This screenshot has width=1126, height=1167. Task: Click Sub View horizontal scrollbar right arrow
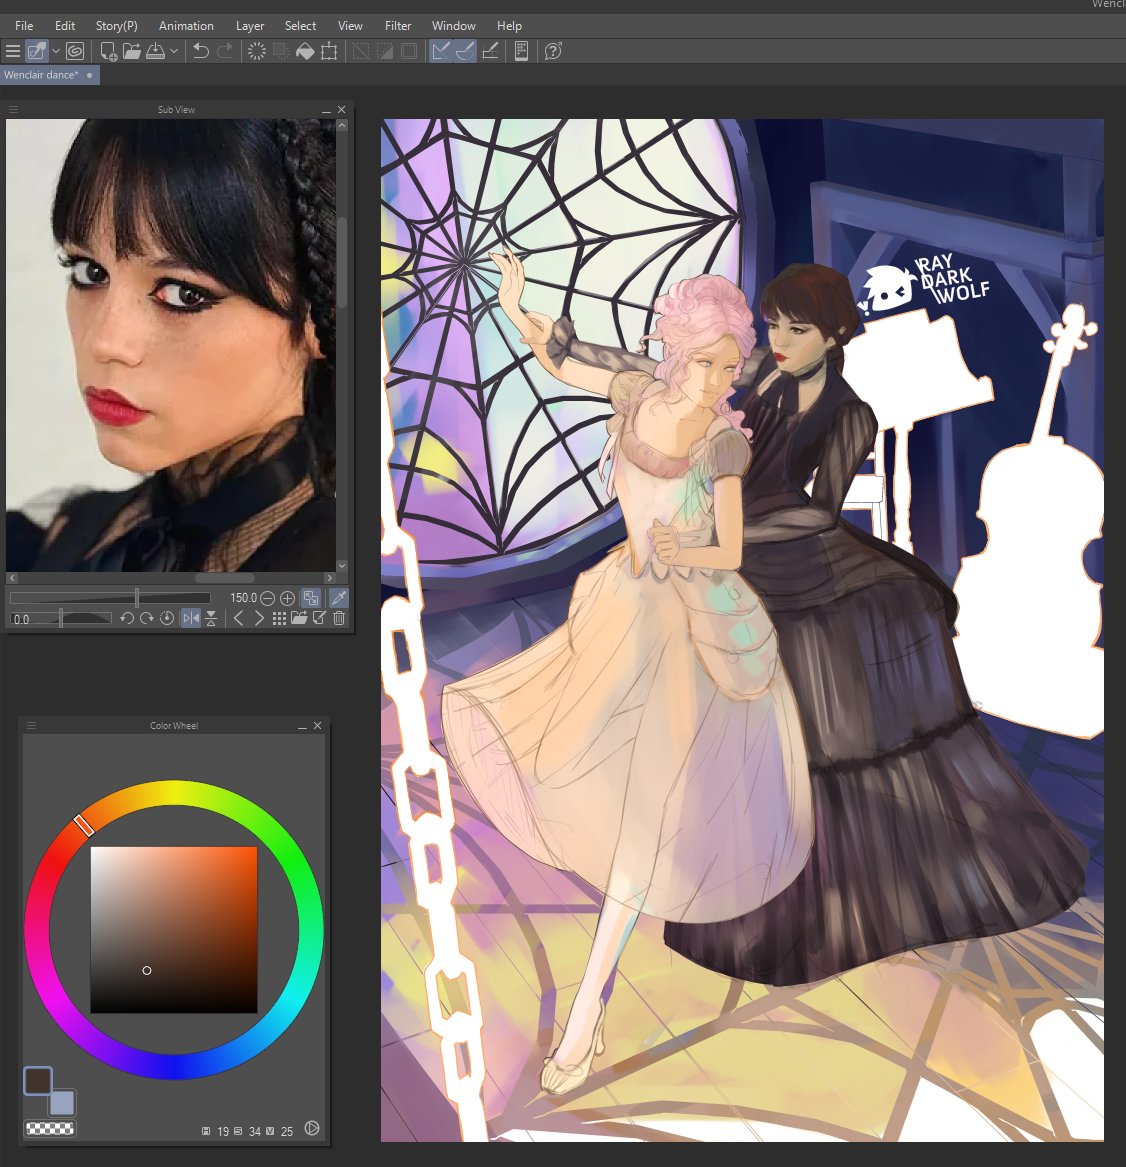coord(330,578)
